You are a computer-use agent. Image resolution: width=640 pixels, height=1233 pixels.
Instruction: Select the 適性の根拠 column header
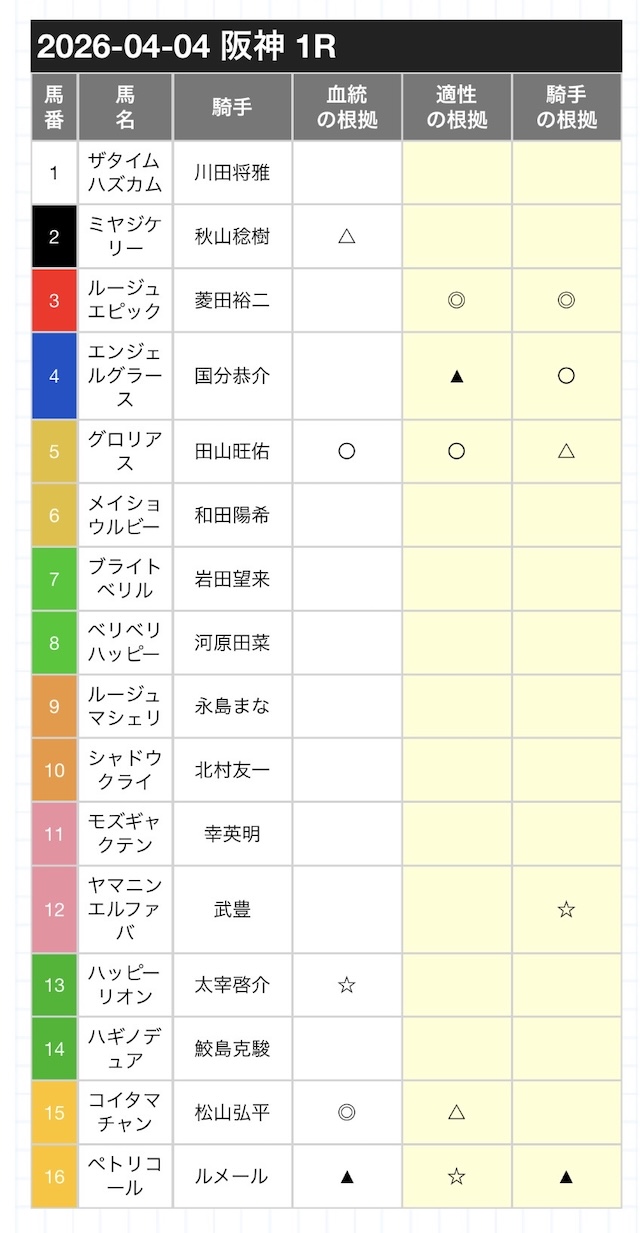click(457, 107)
